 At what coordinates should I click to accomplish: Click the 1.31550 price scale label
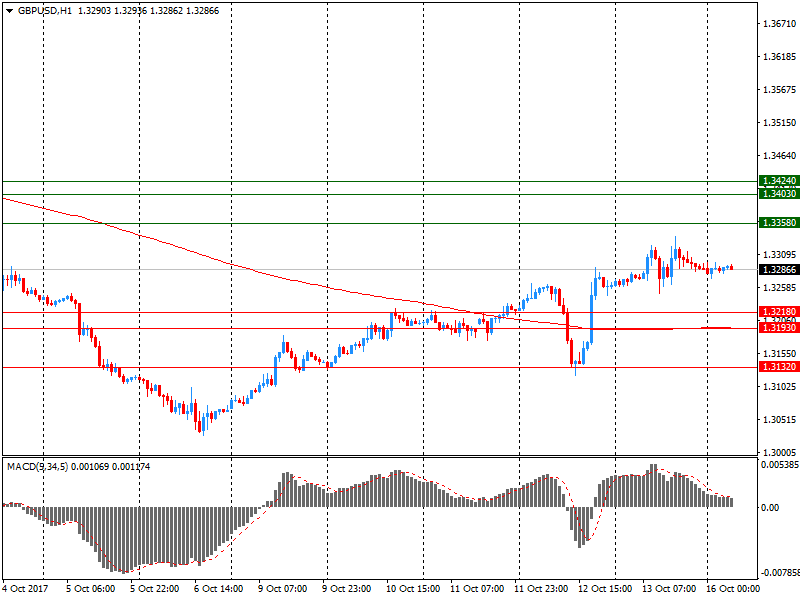pos(779,354)
